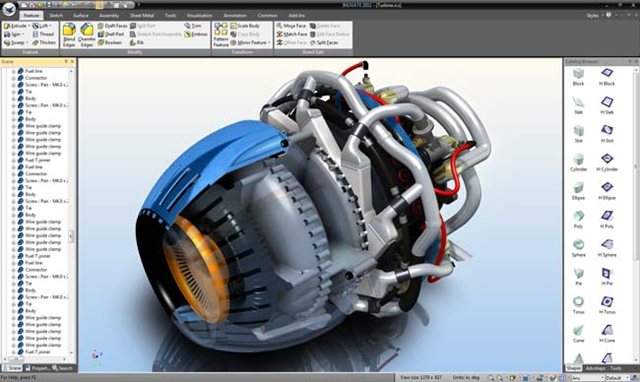Open the Extrude dropdown arrow
Screen dimensions: 640x382
[29, 26]
